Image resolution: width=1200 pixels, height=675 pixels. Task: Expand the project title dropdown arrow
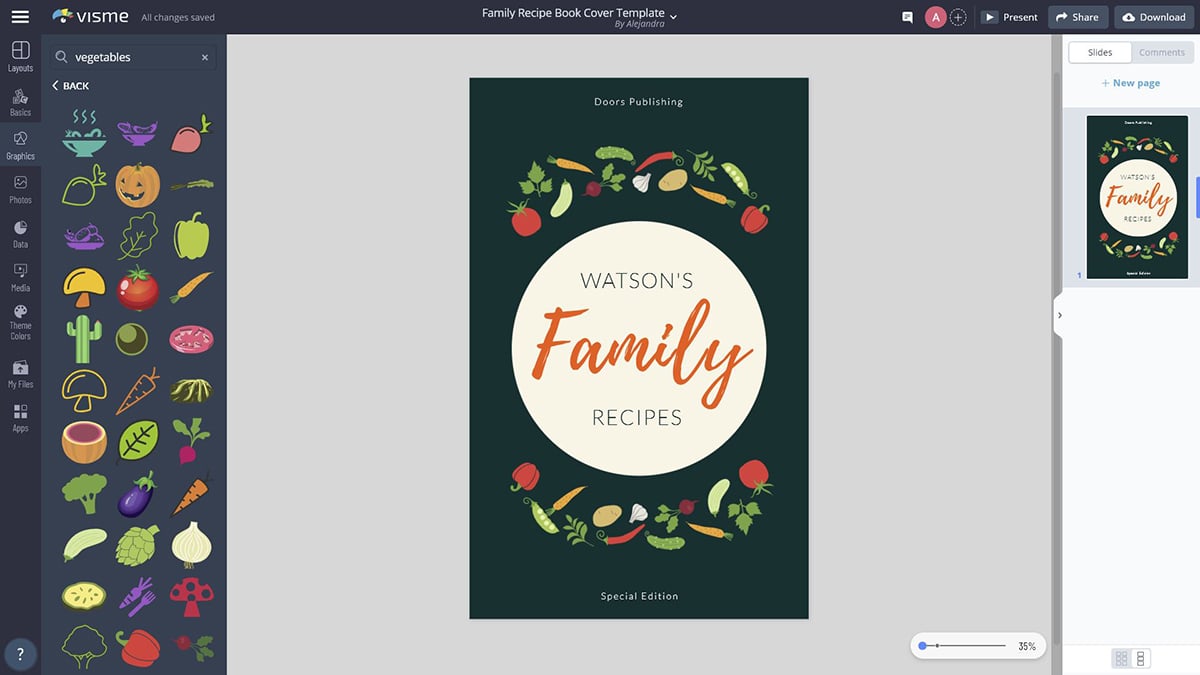tap(673, 16)
